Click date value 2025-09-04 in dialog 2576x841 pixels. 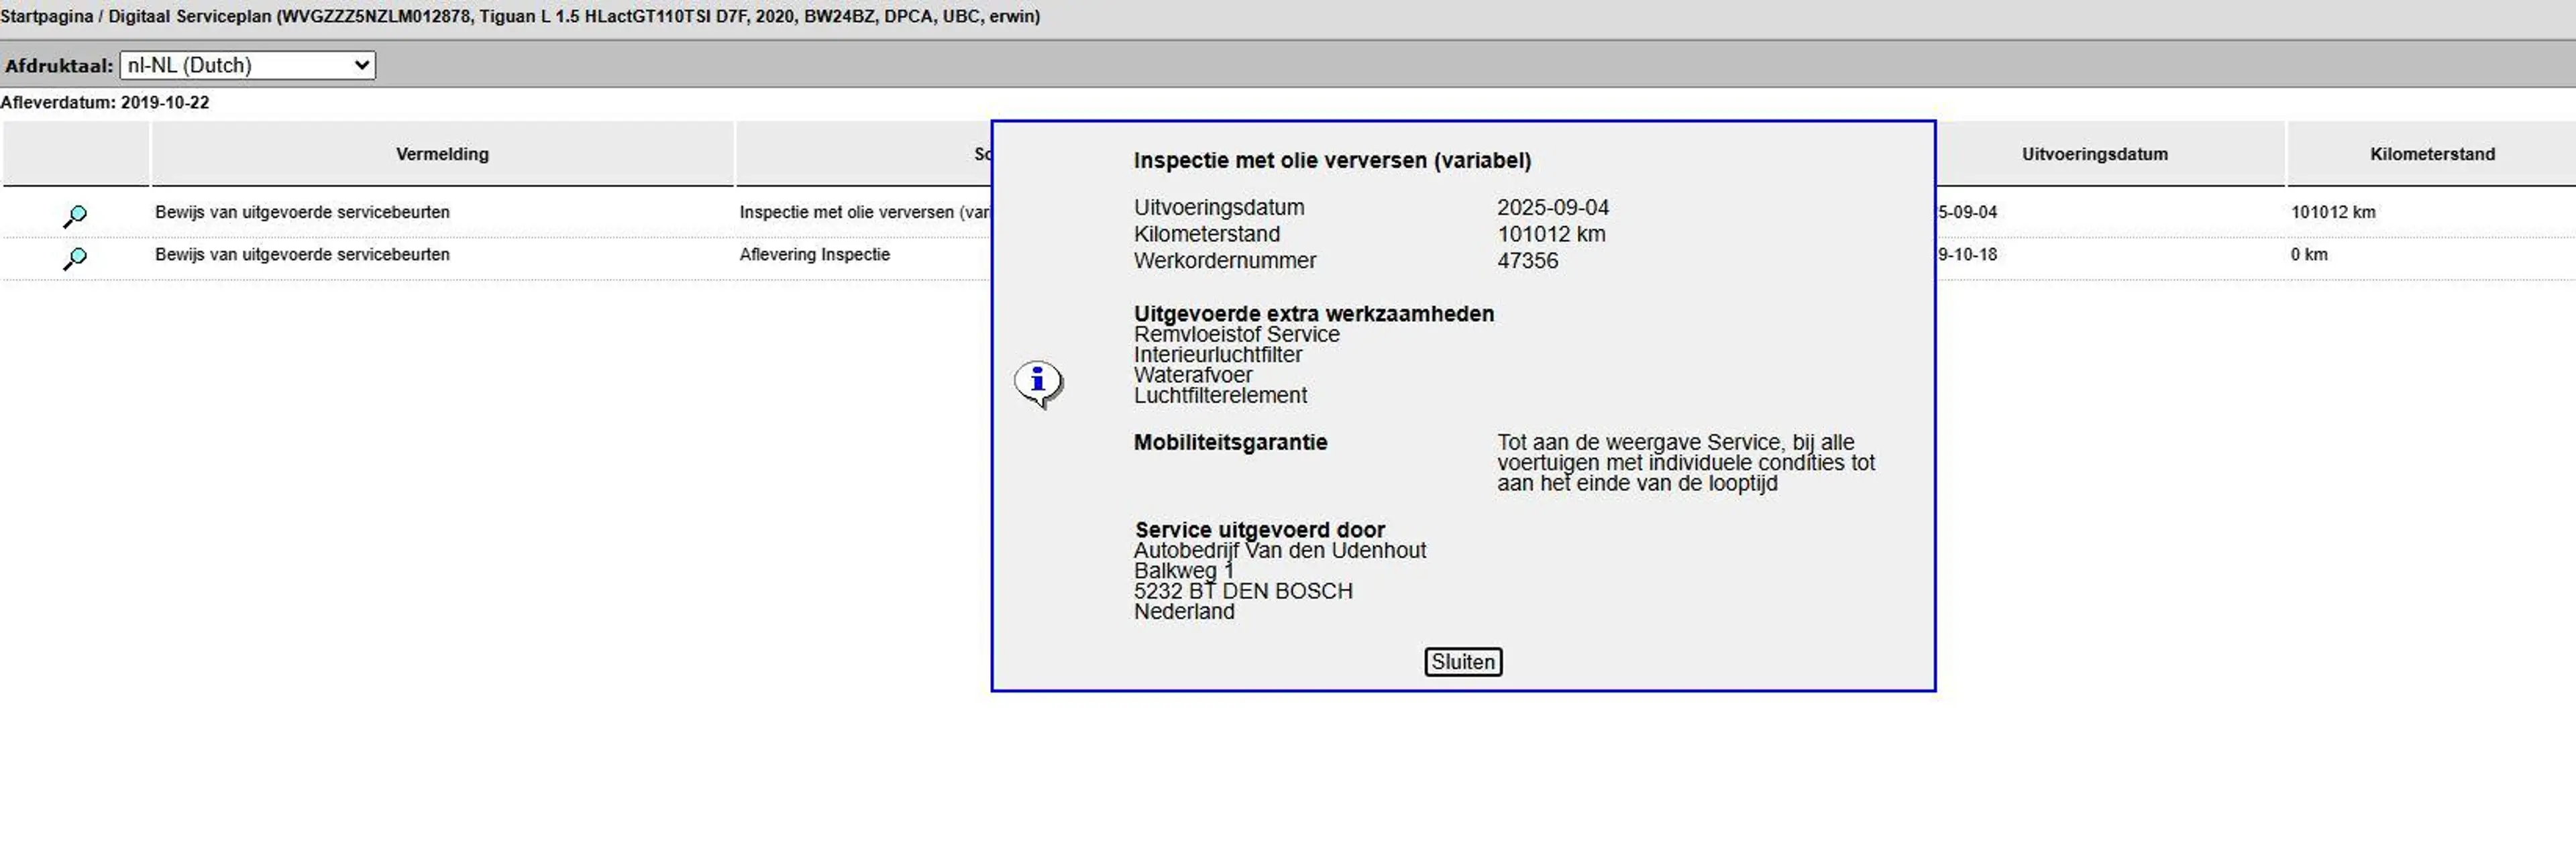pos(1552,207)
